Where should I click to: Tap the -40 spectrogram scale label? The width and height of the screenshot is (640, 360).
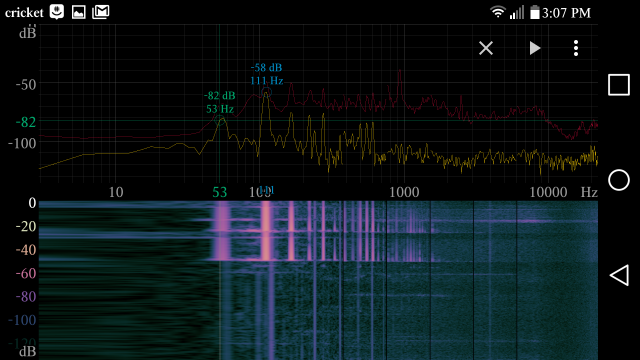(x=26, y=249)
